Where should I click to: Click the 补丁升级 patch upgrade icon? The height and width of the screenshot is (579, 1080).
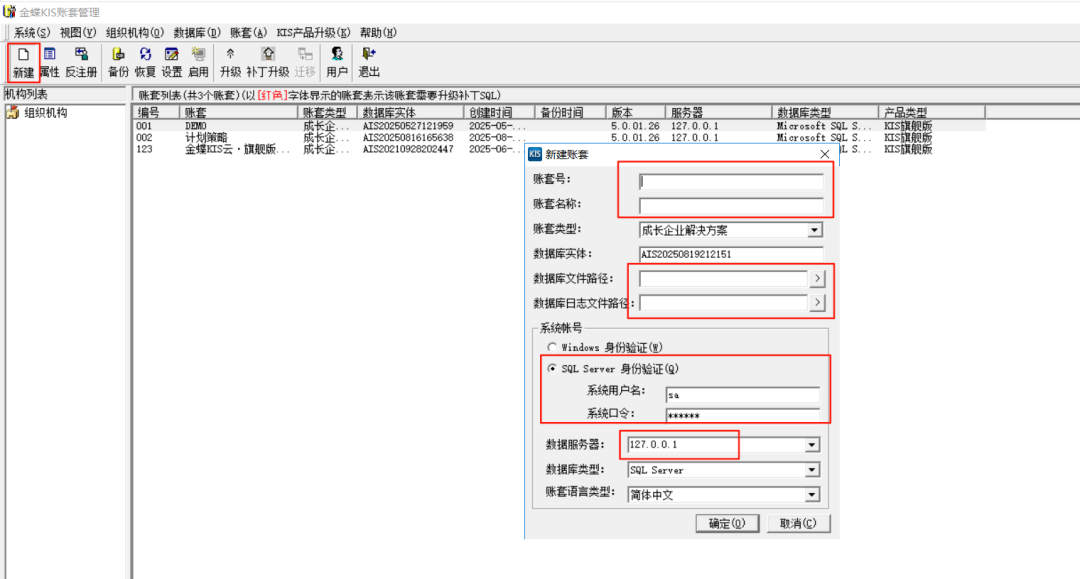click(x=268, y=62)
